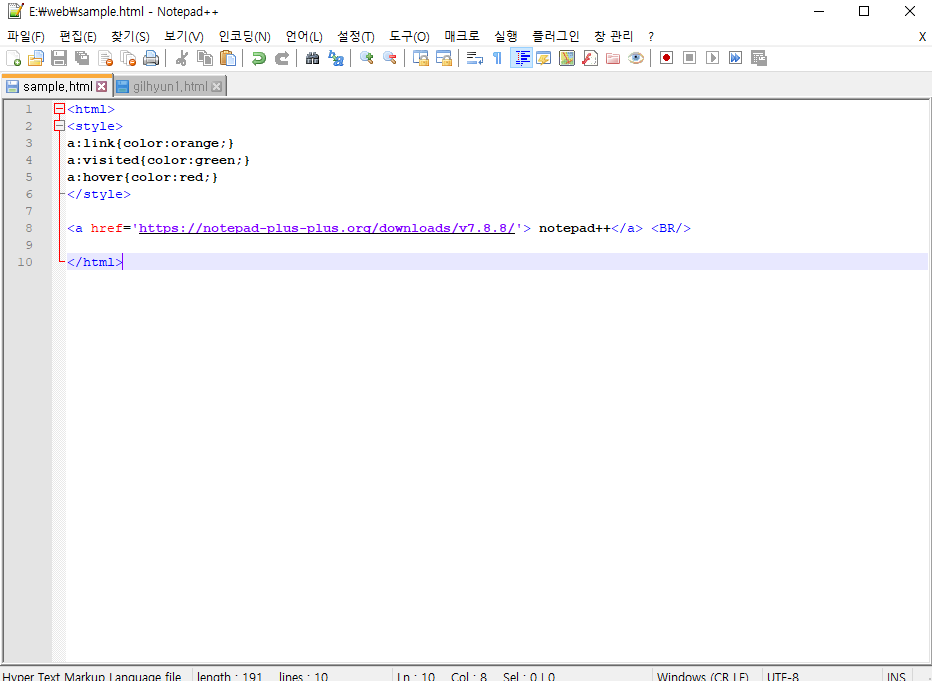Toggle monitoring eye icon

(636, 58)
